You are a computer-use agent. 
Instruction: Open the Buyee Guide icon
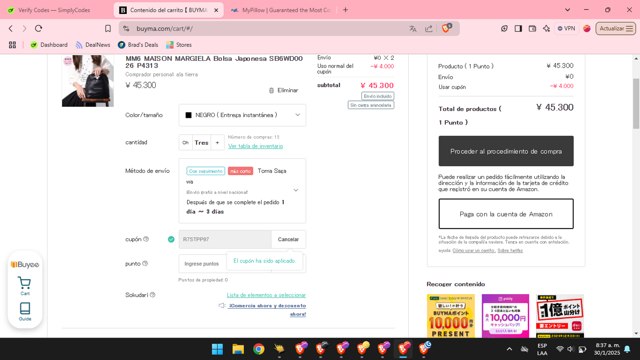25,311
